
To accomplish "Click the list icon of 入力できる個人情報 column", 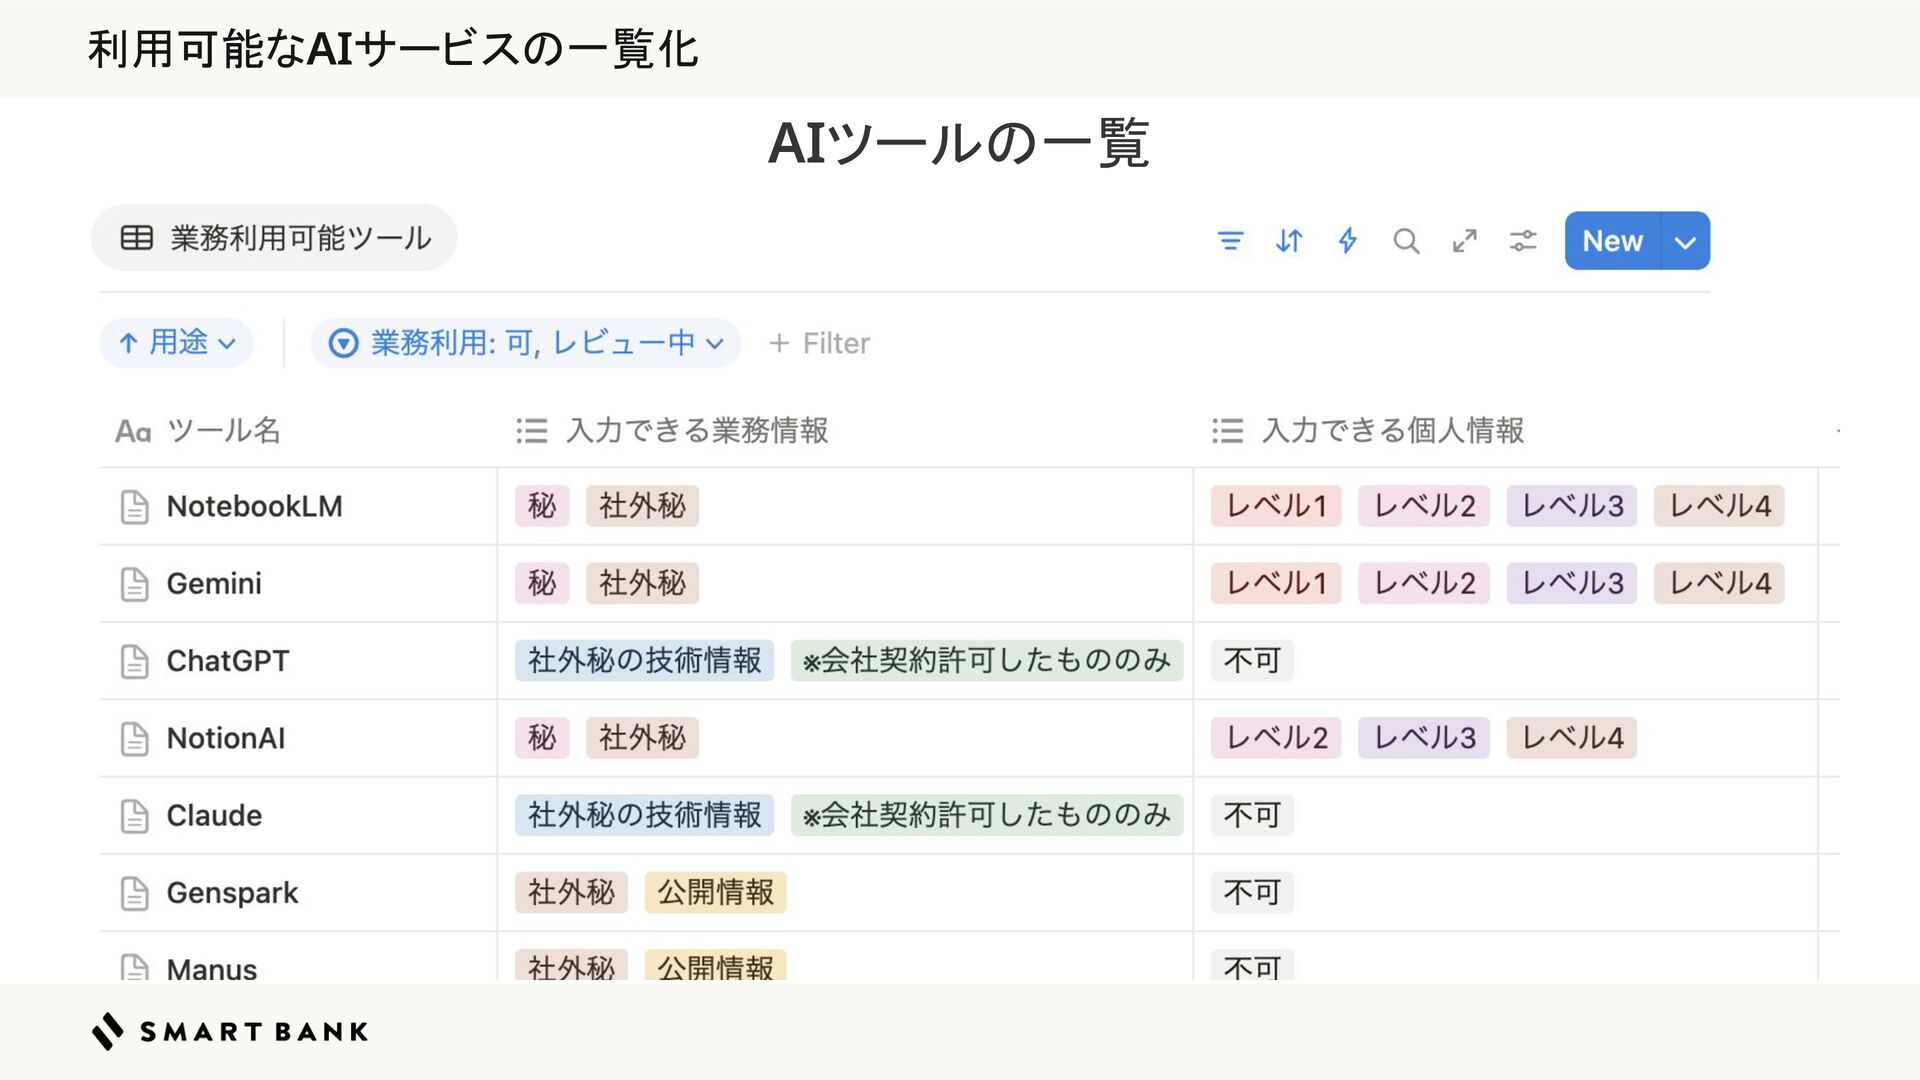I will [x=1228, y=431].
